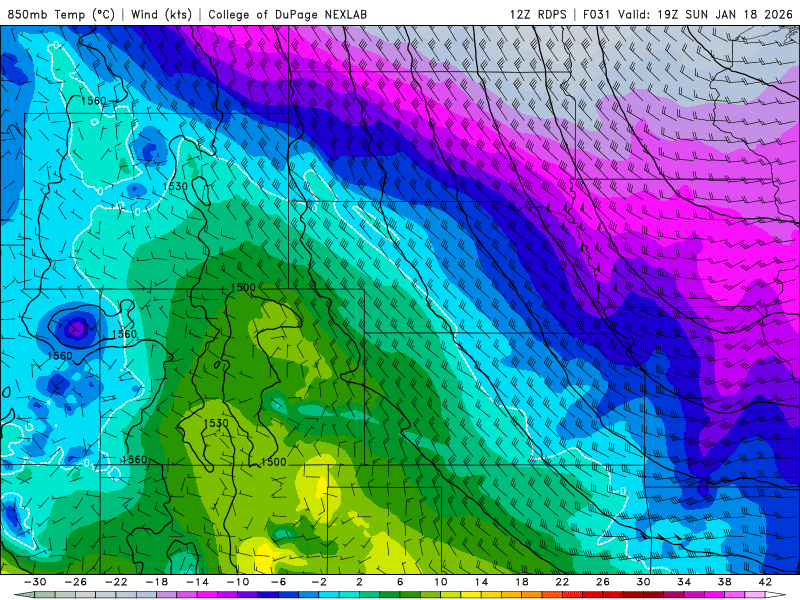The image size is (800, 600).
Task: Select the 14 scale label
Action: click(481, 582)
